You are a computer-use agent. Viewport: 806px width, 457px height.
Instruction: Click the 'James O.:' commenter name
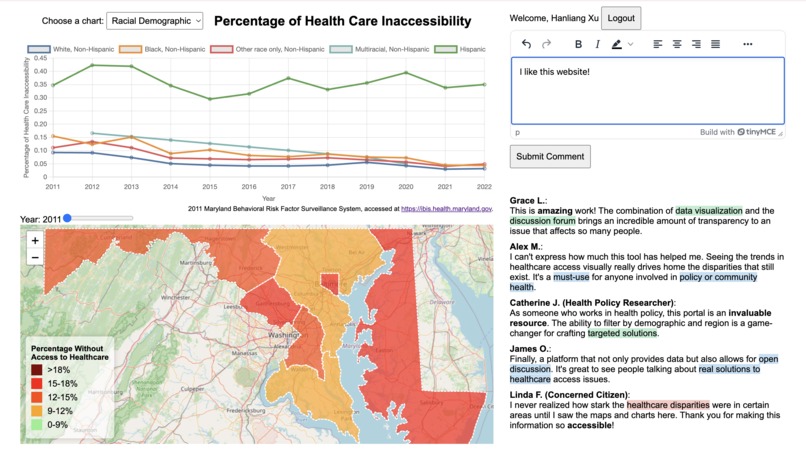(x=529, y=349)
